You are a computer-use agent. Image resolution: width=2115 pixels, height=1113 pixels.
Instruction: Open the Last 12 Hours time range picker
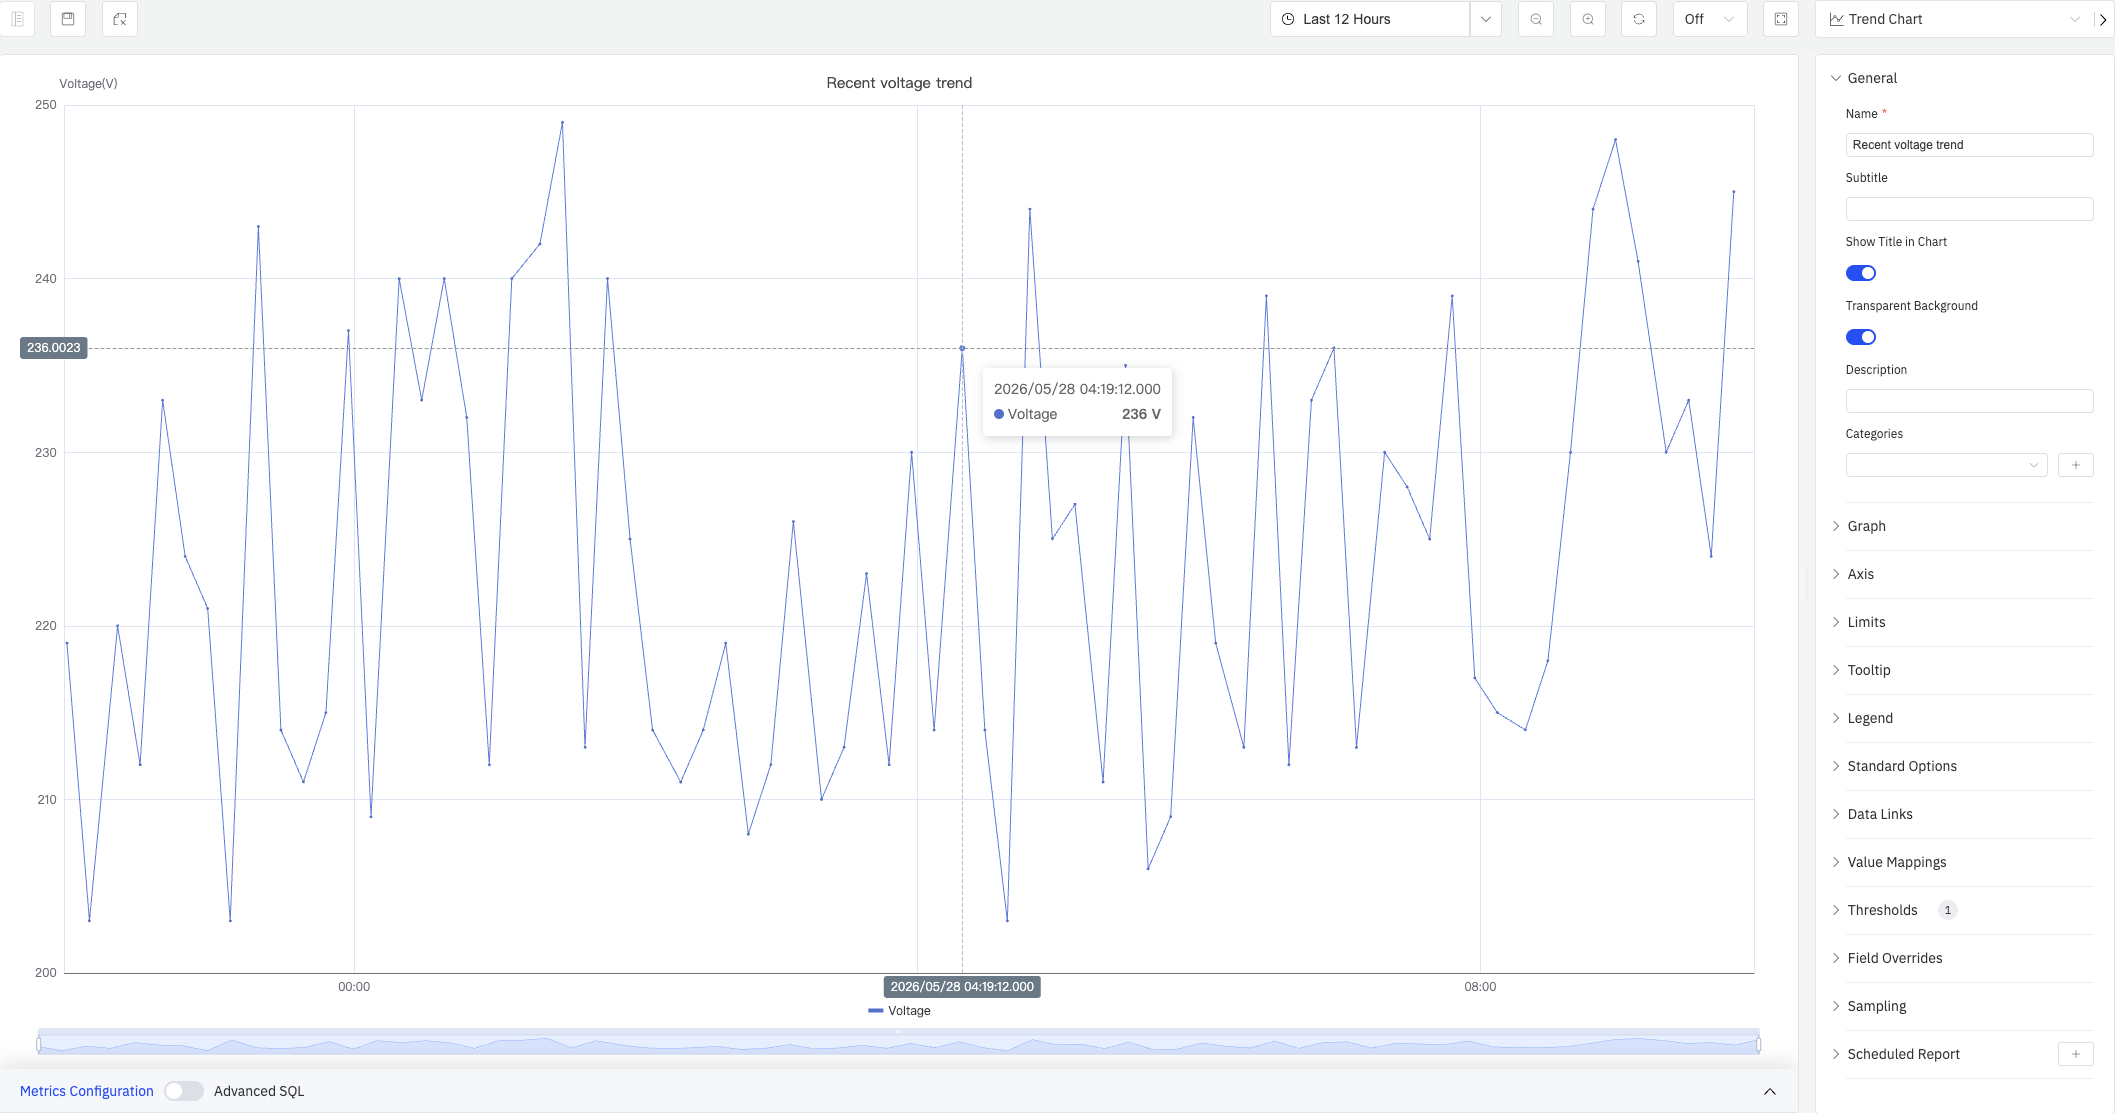point(1369,19)
